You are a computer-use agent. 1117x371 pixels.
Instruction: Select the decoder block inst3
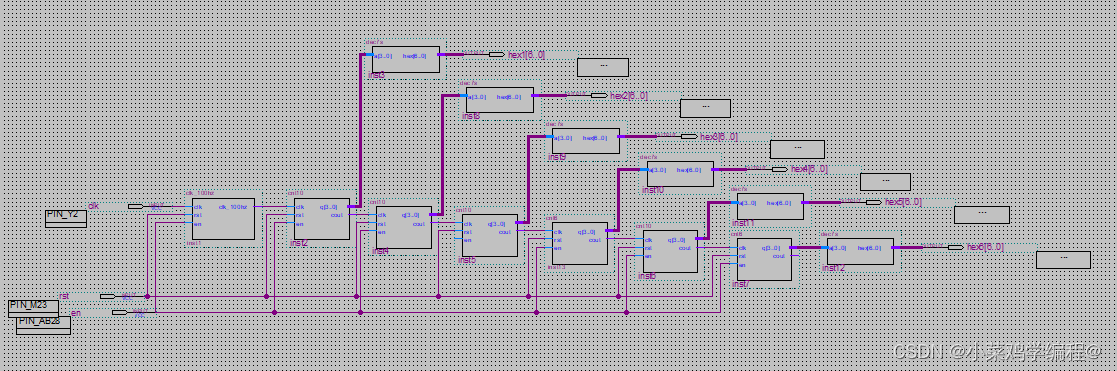(405, 59)
